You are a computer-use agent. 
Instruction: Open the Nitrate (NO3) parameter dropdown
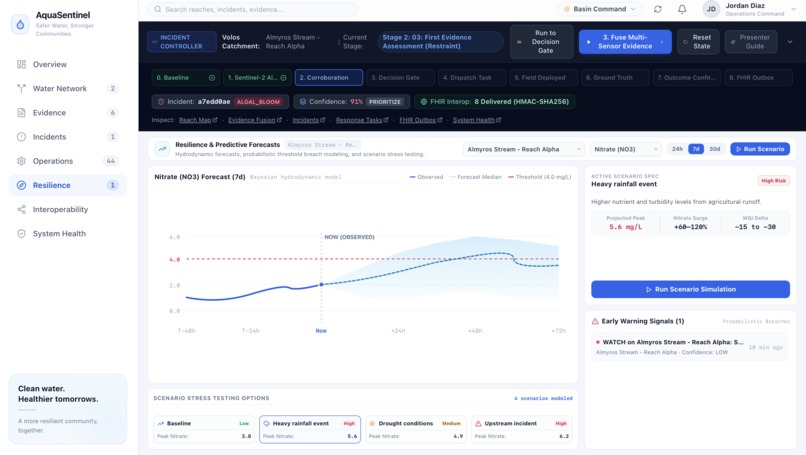click(626, 149)
